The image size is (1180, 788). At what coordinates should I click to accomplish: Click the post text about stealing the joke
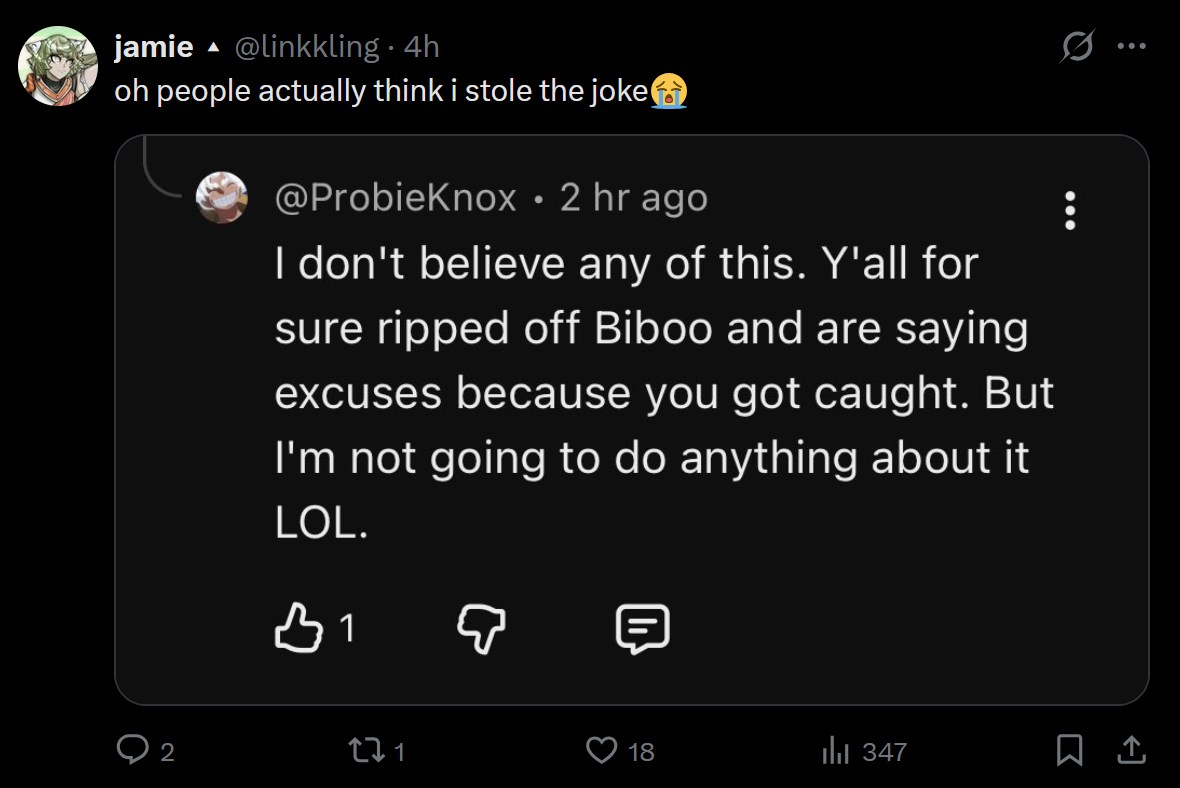(380, 91)
